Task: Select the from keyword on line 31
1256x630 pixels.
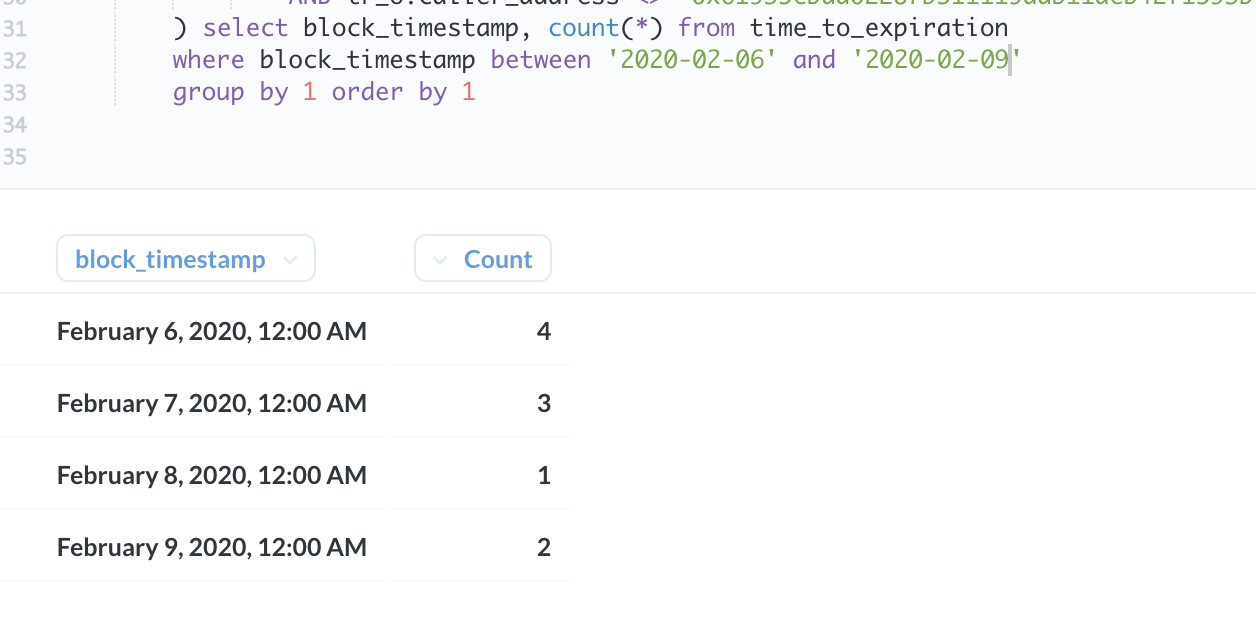Action: tap(705, 27)
